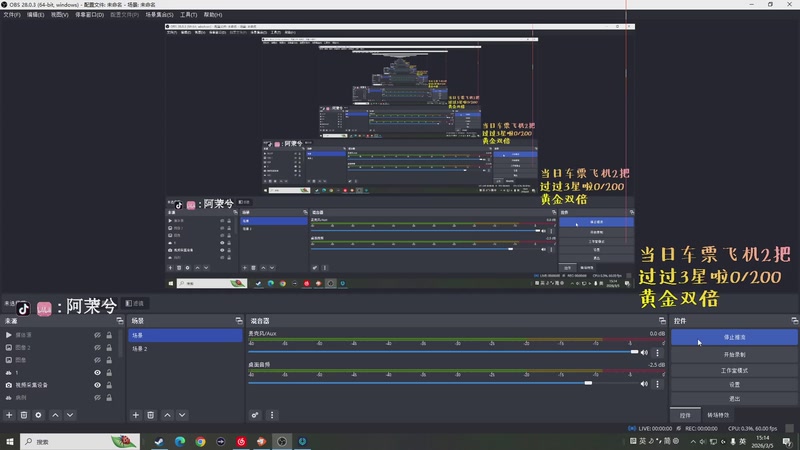Viewport: 800px width, 450px height.
Task: Hide the 视频采集设备 source using eye icon
Action: [x=97, y=385]
